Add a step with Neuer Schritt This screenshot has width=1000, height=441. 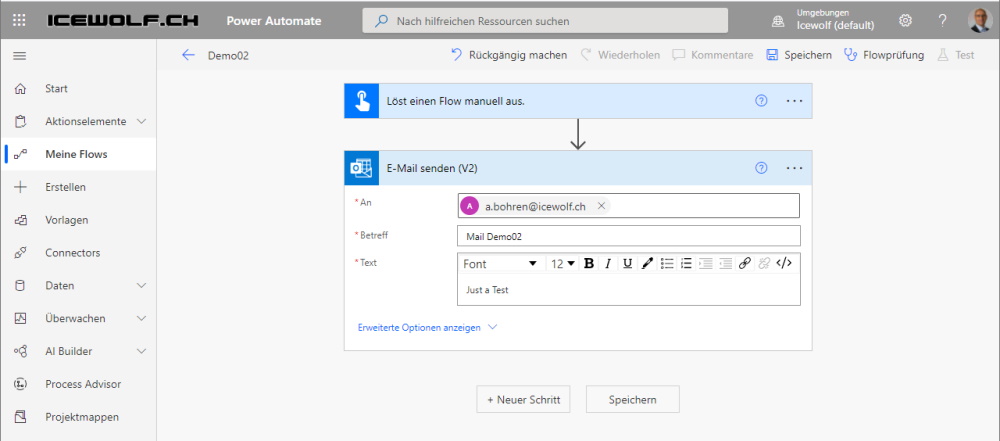(x=523, y=400)
